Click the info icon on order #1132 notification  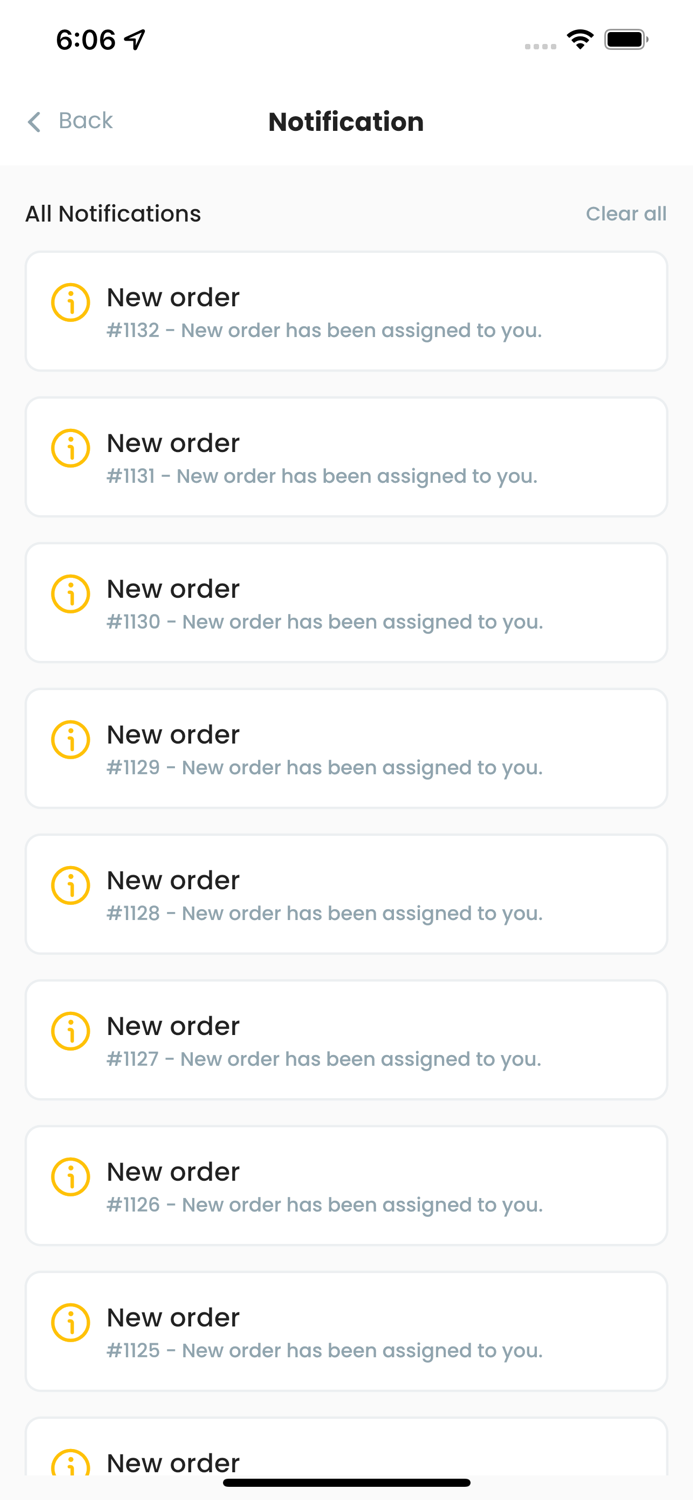[x=70, y=302]
